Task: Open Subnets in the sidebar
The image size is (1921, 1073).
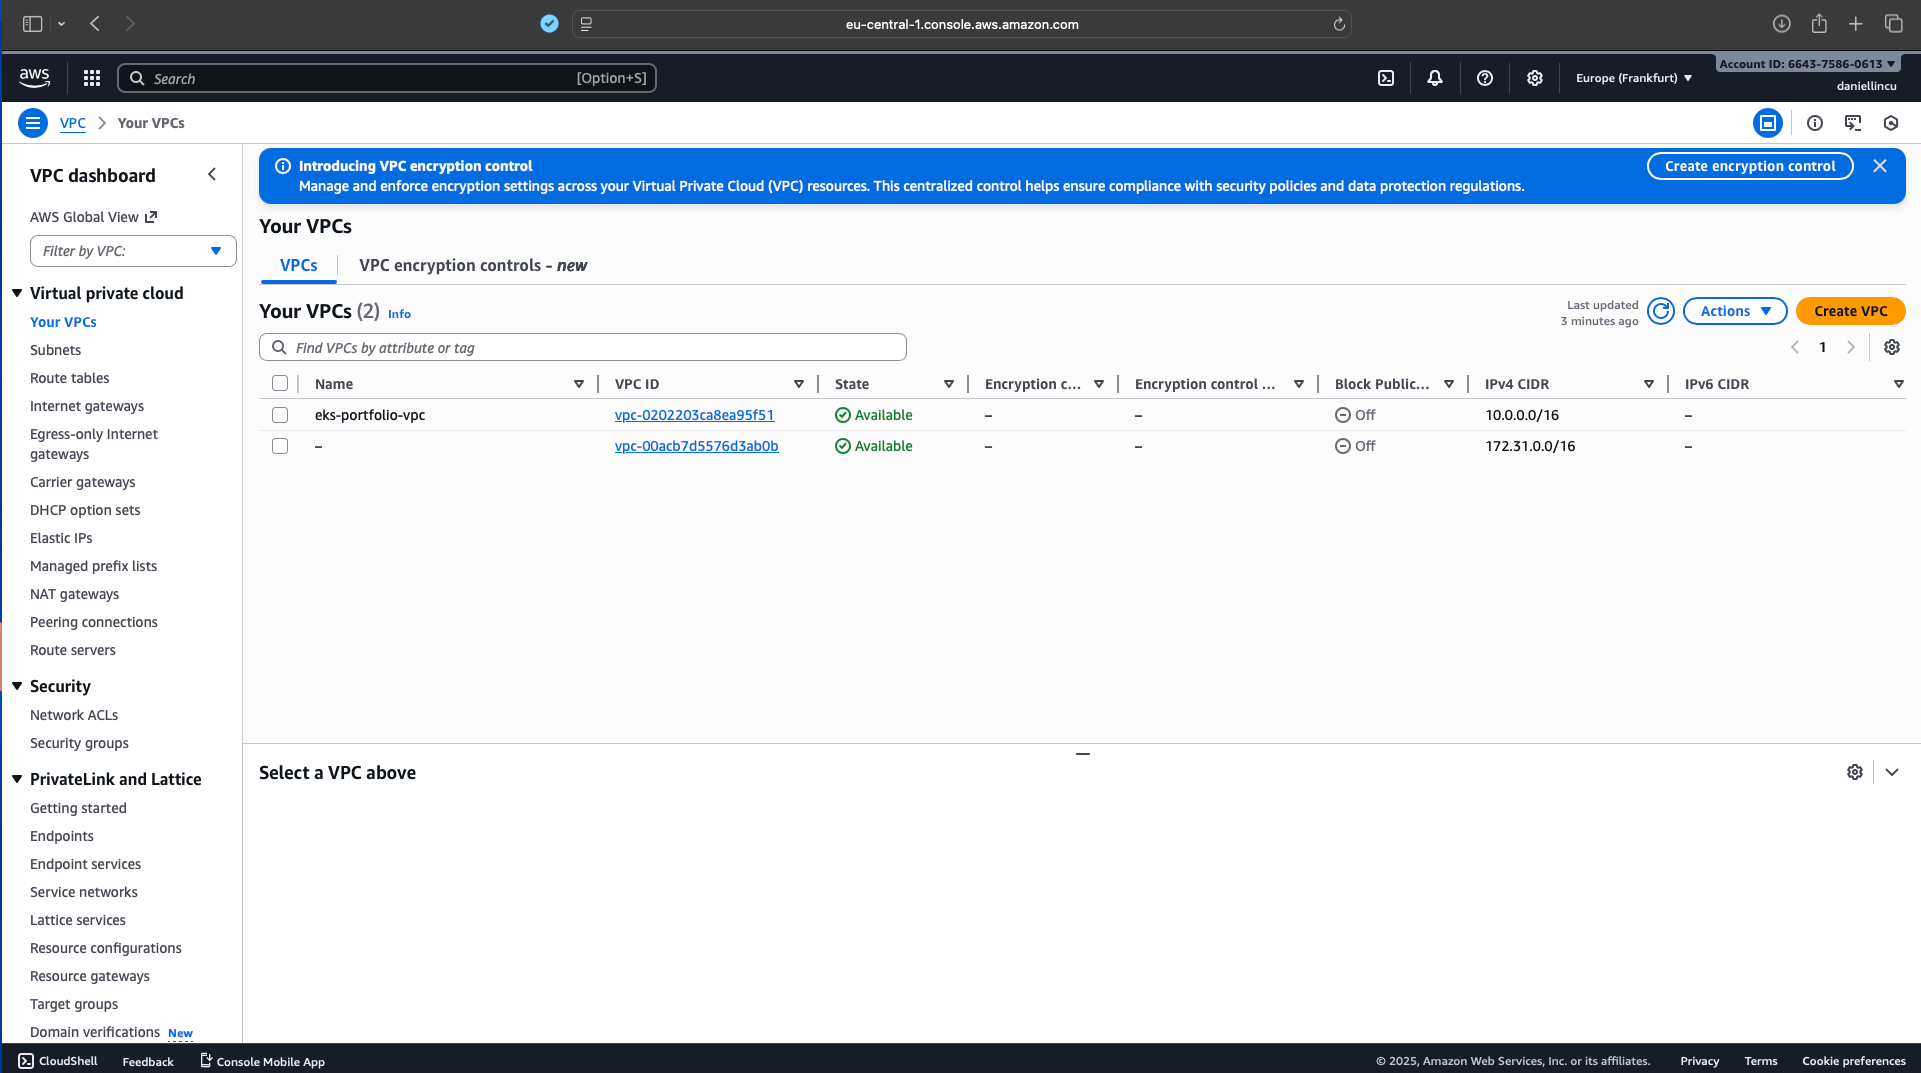Action: [x=56, y=350]
